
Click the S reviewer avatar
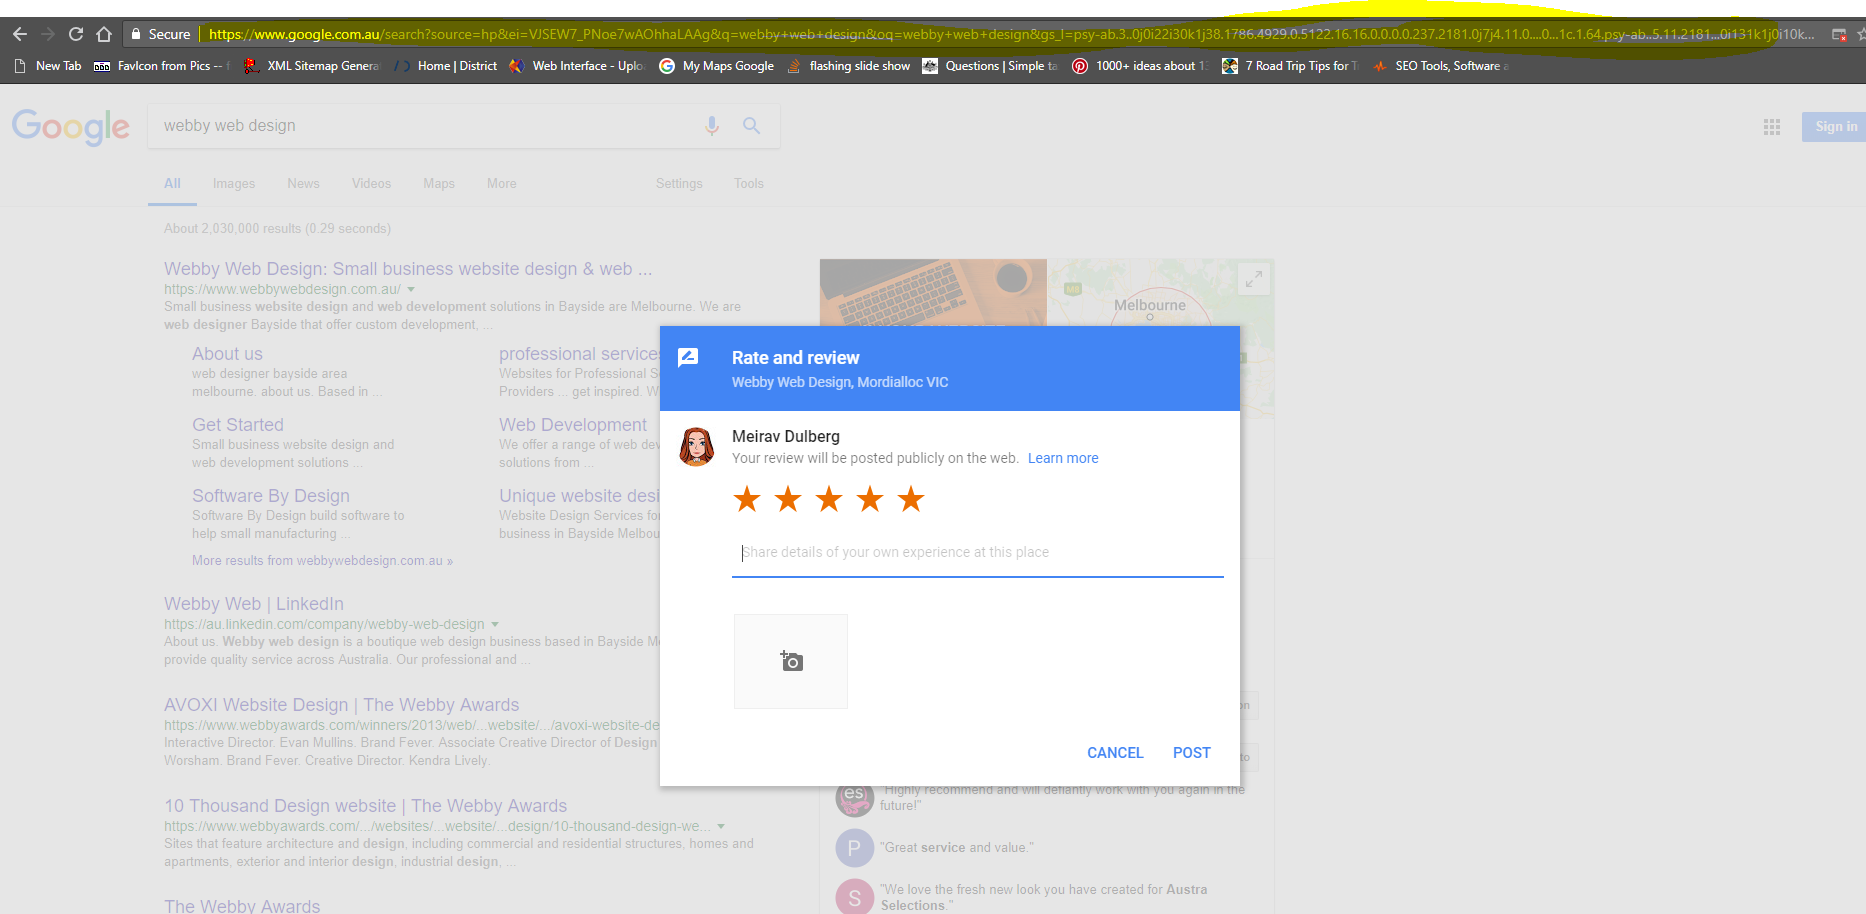pos(854,898)
